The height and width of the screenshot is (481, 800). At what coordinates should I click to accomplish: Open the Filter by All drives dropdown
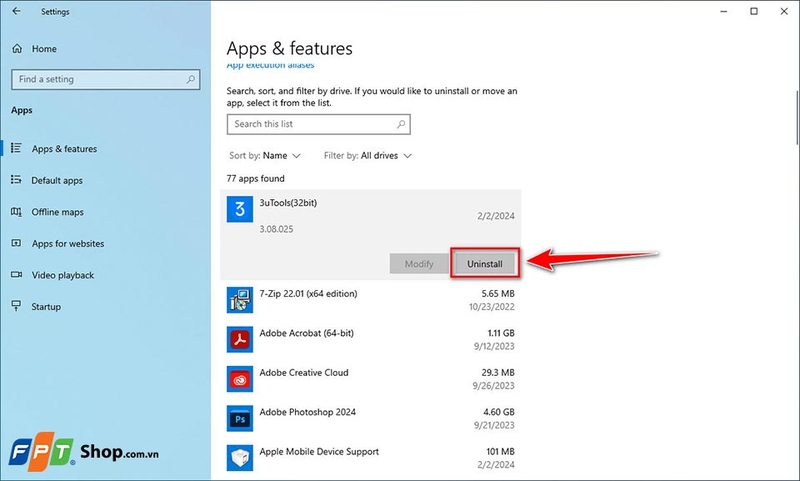pyautogui.click(x=367, y=156)
